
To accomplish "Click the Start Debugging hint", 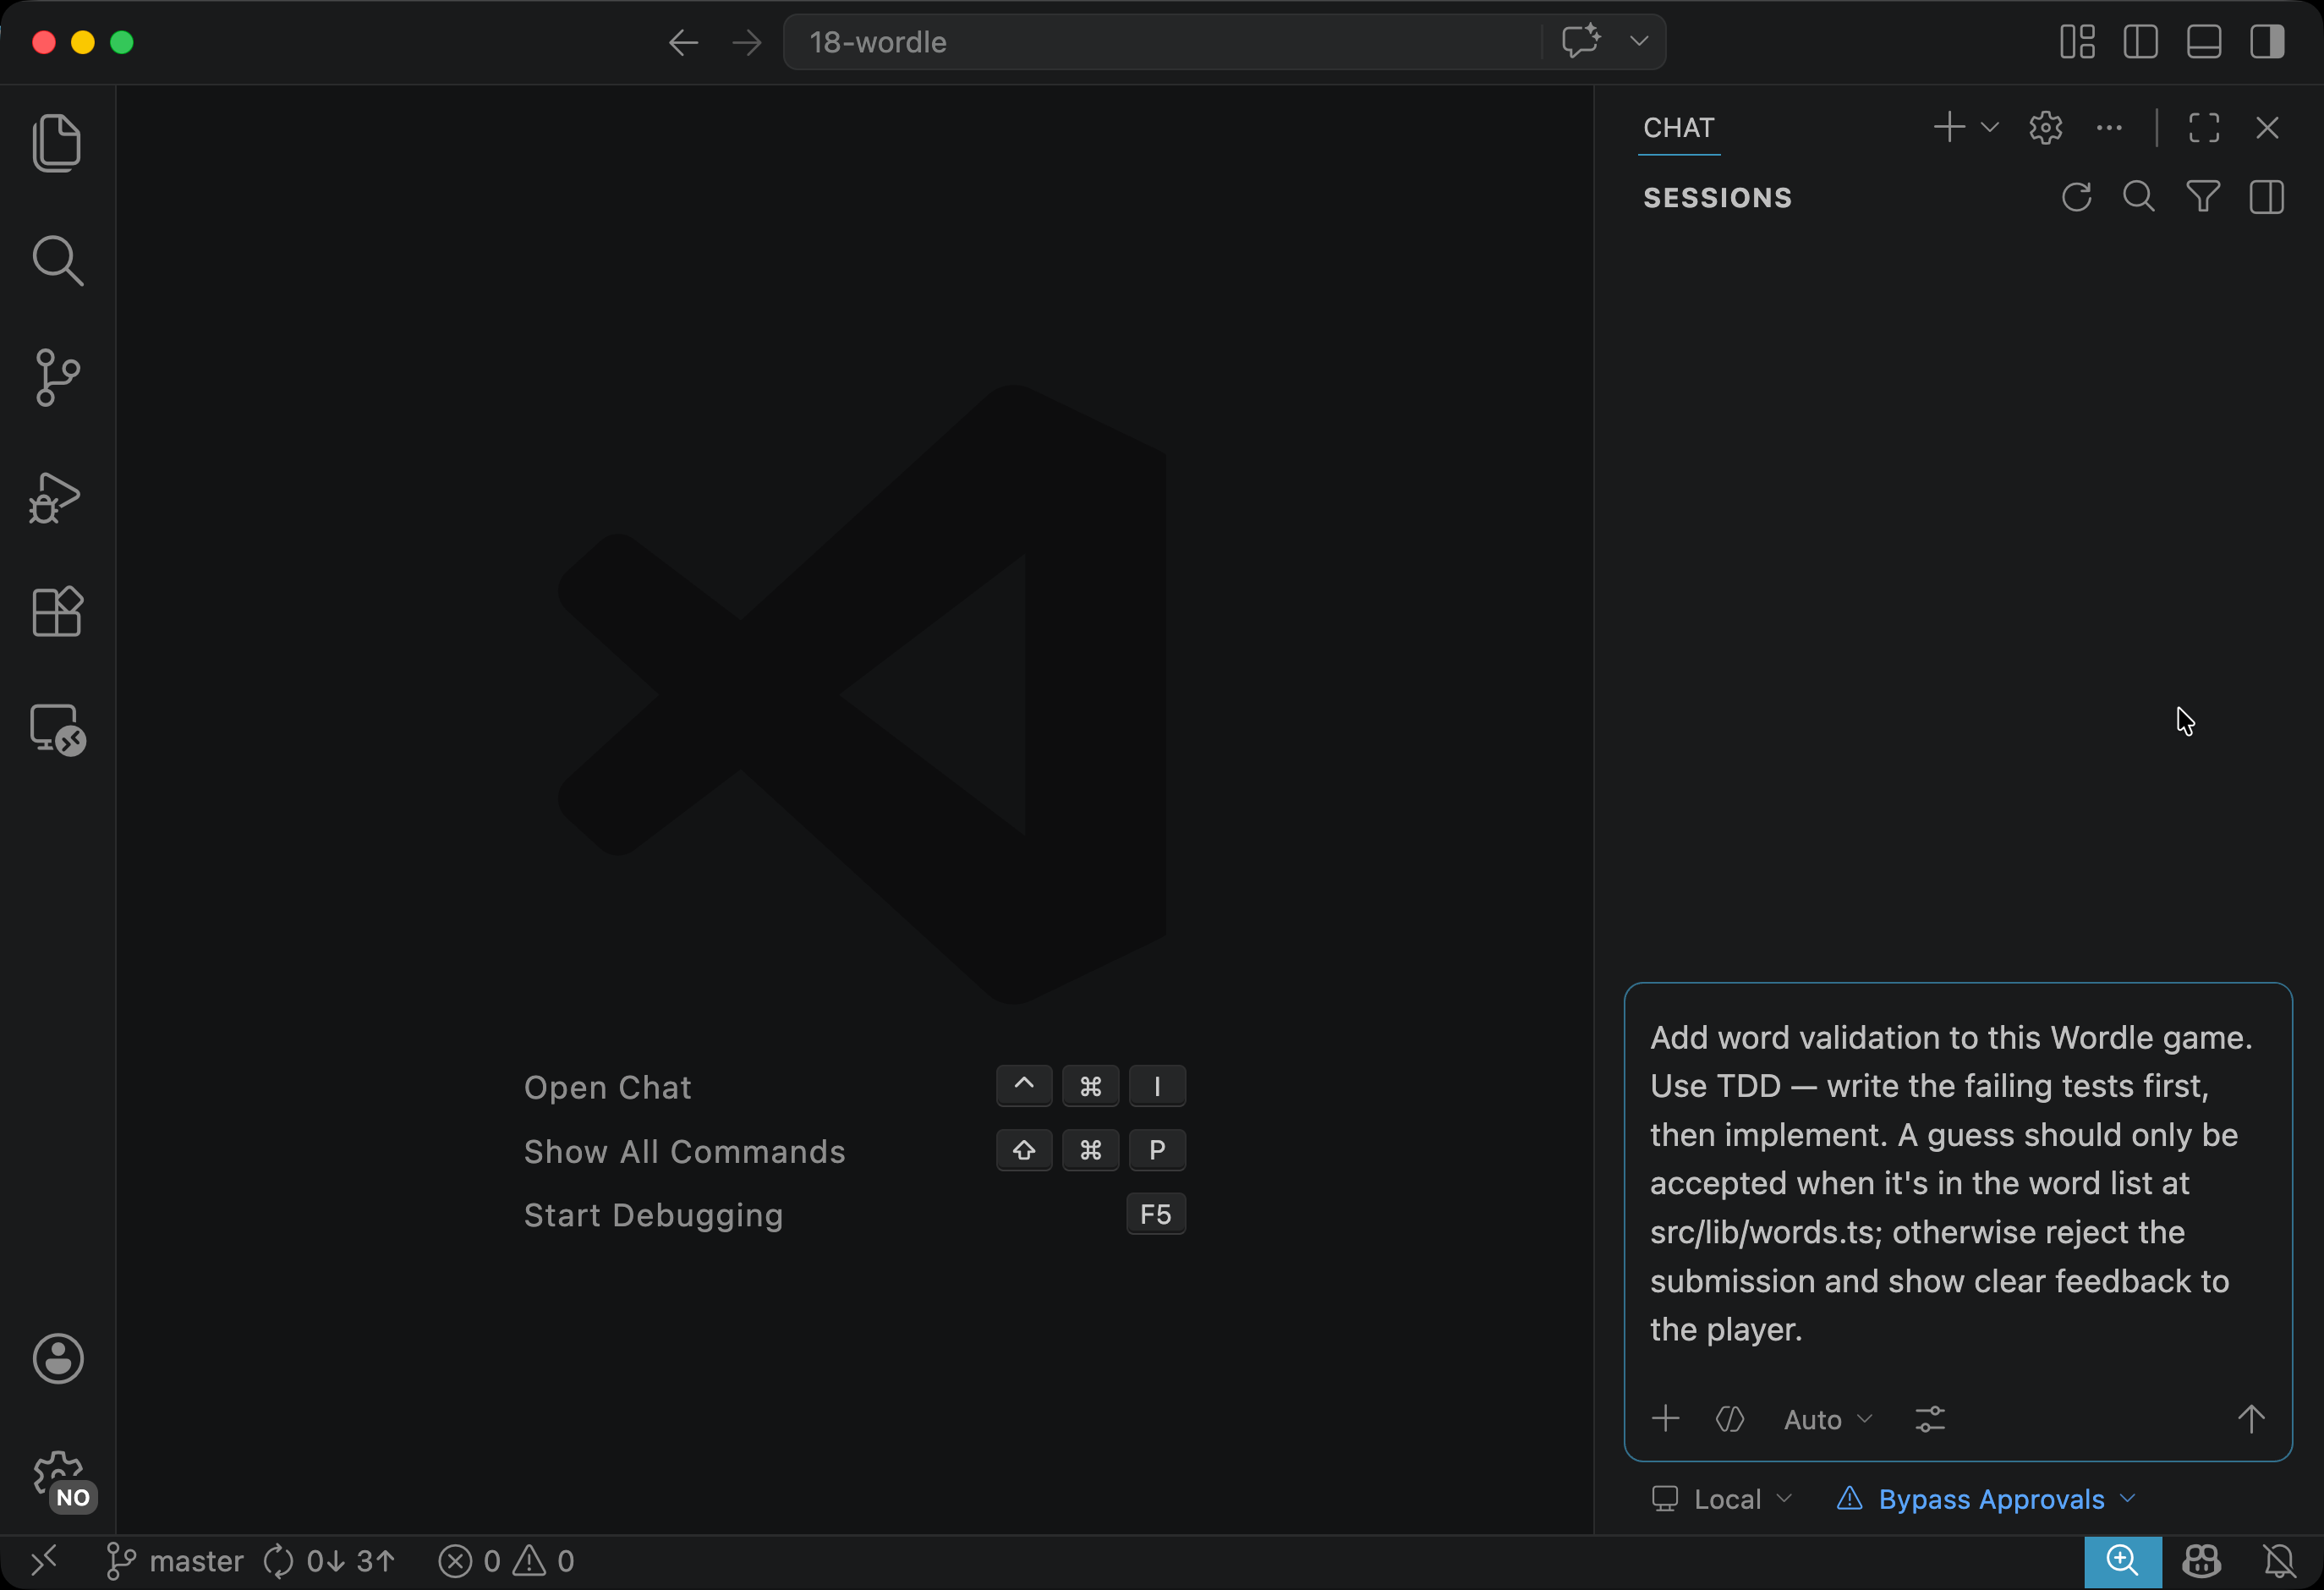I will click(x=654, y=1215).
